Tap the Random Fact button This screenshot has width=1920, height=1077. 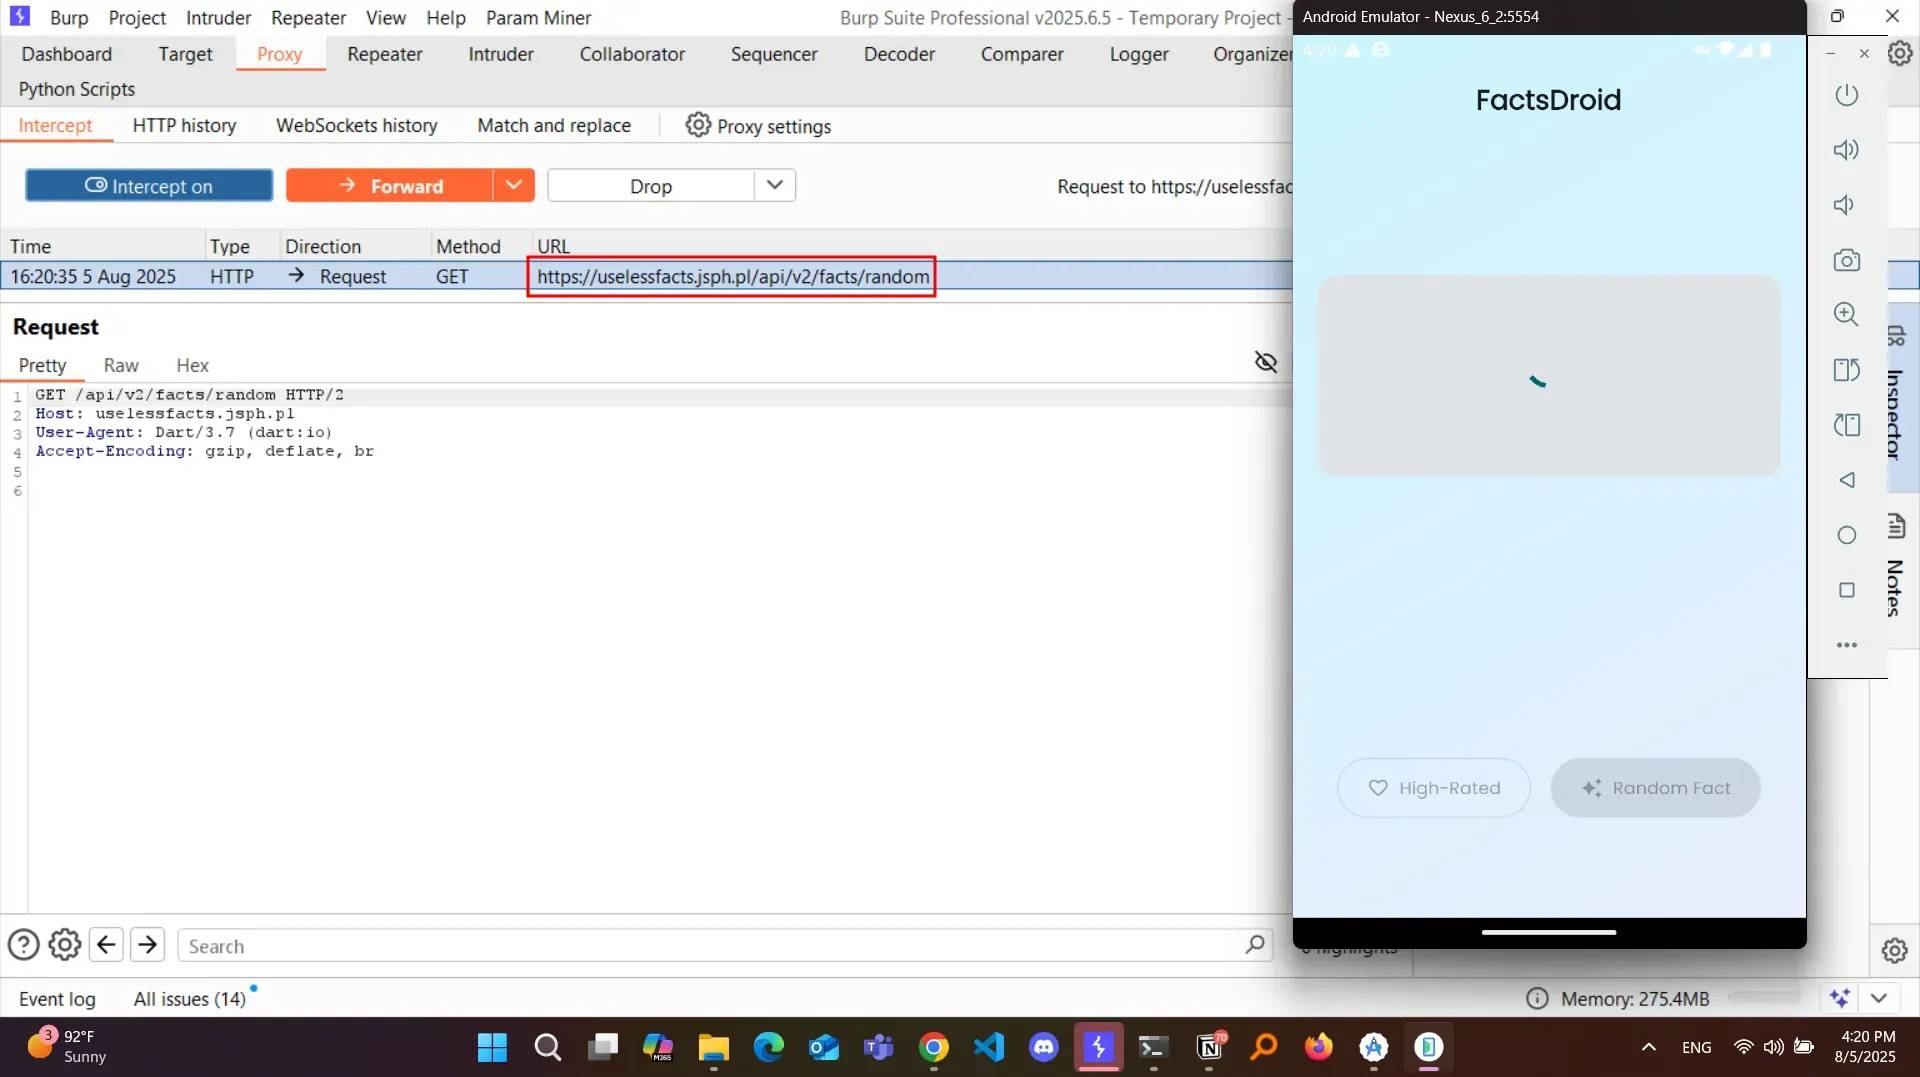coord(1655,788)
